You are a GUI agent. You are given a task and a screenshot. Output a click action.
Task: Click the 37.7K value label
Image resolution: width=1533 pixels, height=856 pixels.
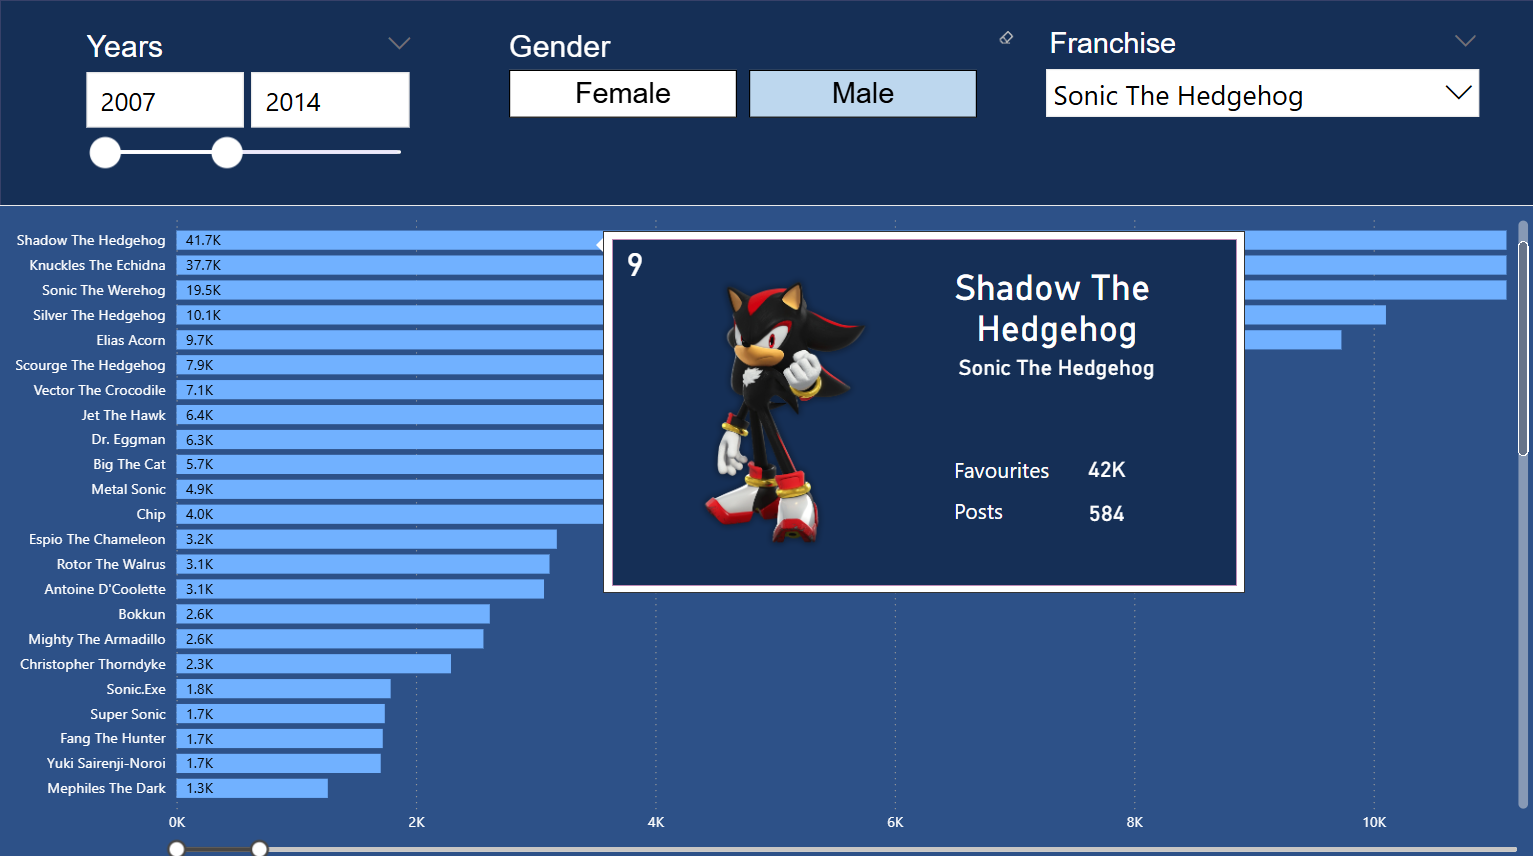[203, 265]
